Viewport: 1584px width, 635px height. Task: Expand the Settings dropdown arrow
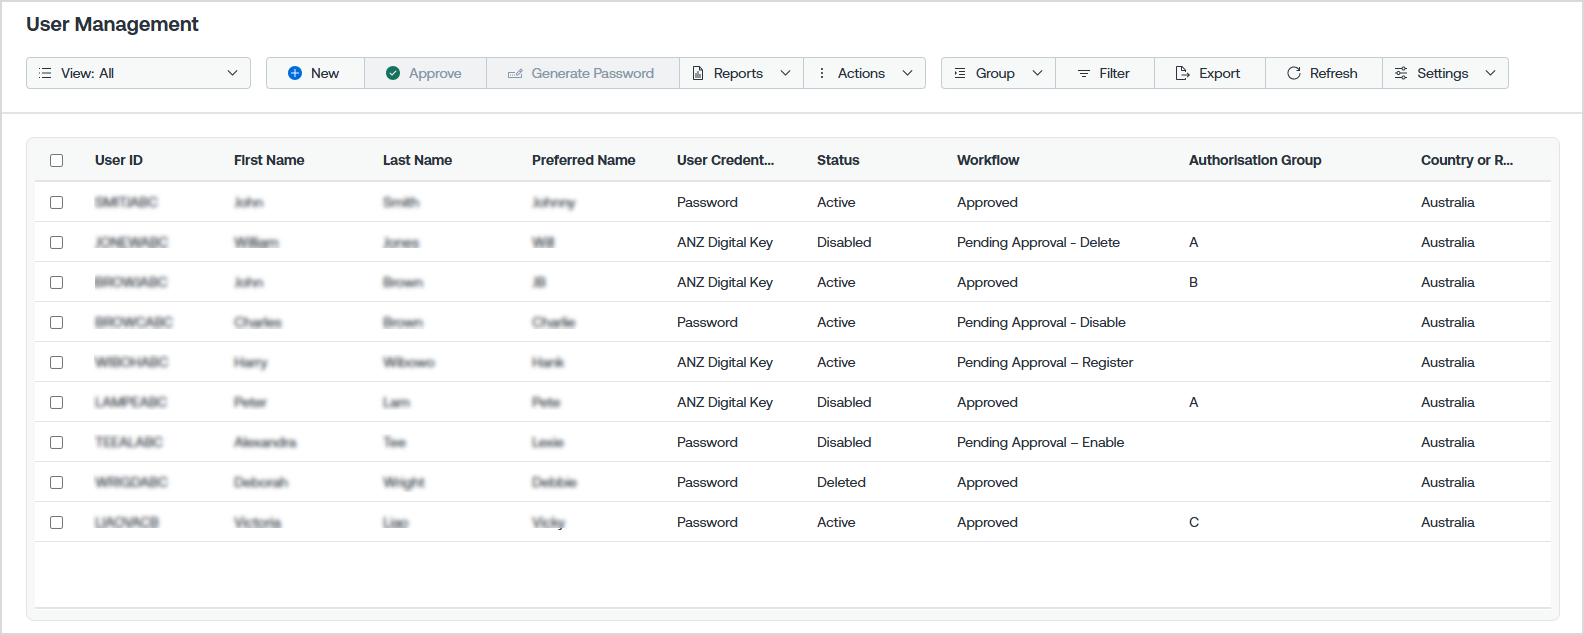click(x=1490, y=73)
